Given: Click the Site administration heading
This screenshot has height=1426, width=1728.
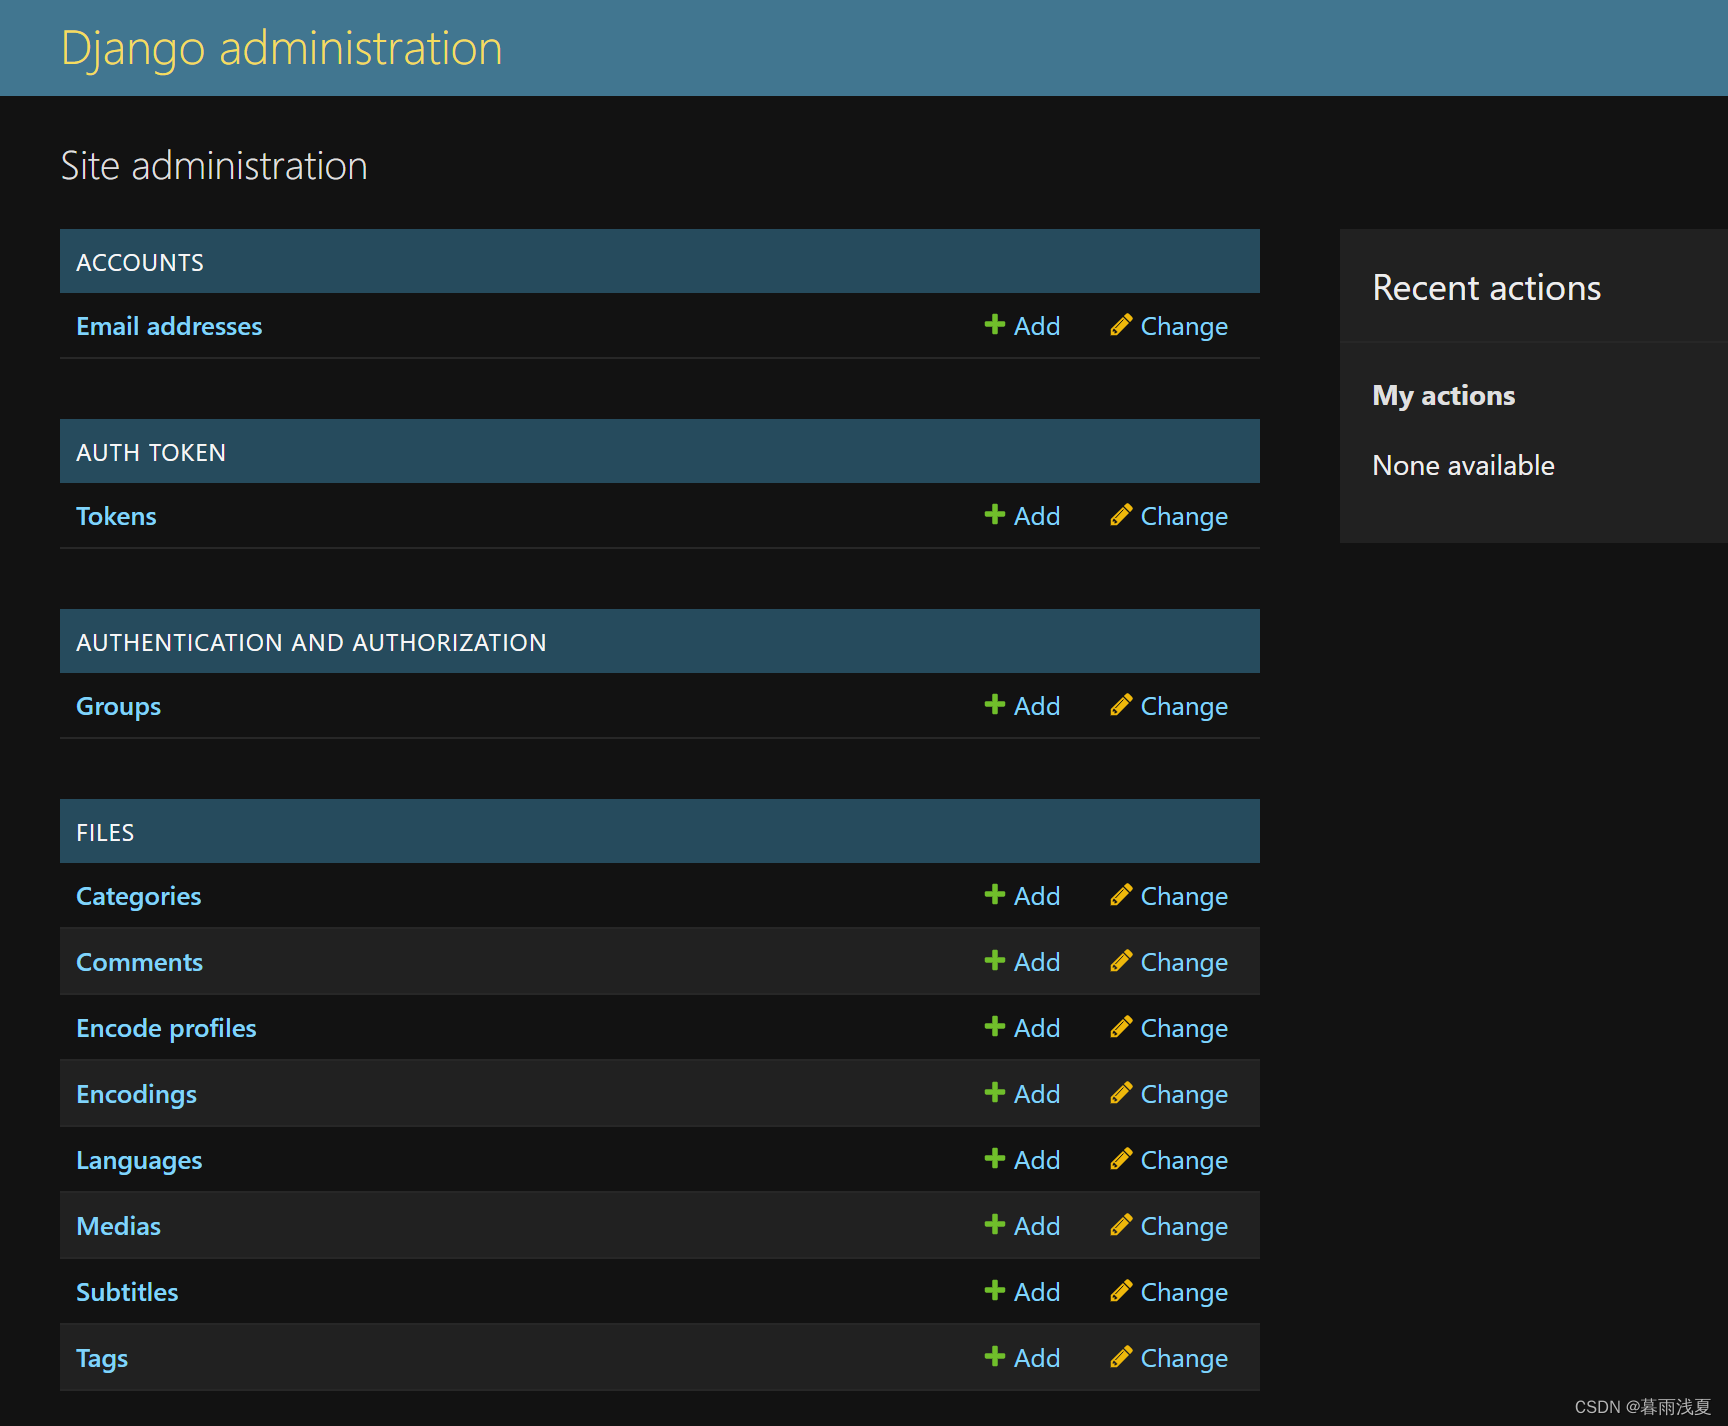Looking at the screenshot, I should coord(214,166).
